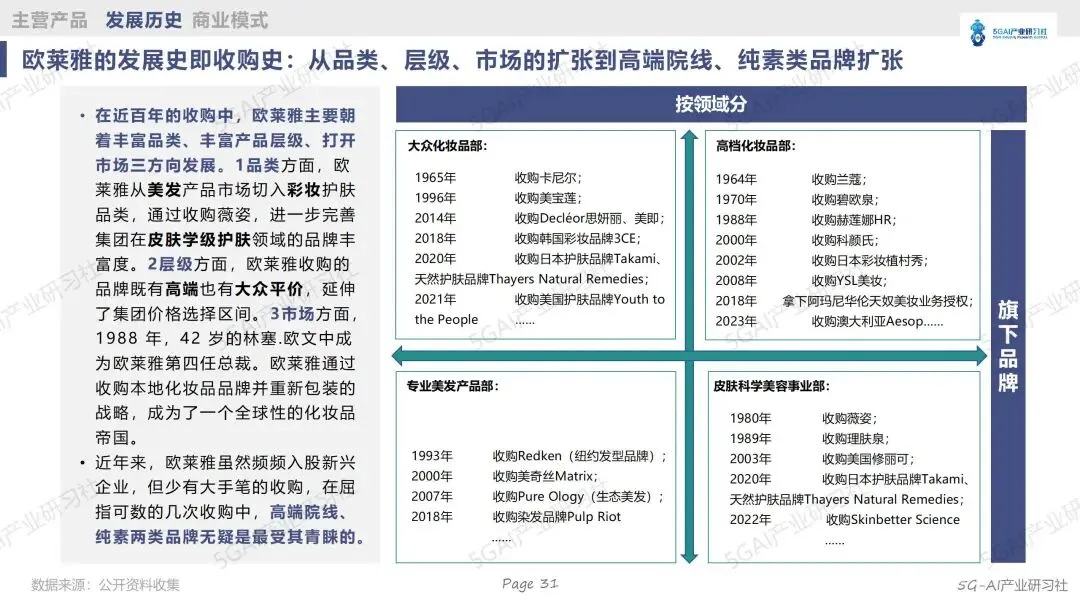Click the bold phrase 皮肤学级护肤 in left text
Image resolution: width=1080 pixels, height=608 pixels.
[199, 240]
